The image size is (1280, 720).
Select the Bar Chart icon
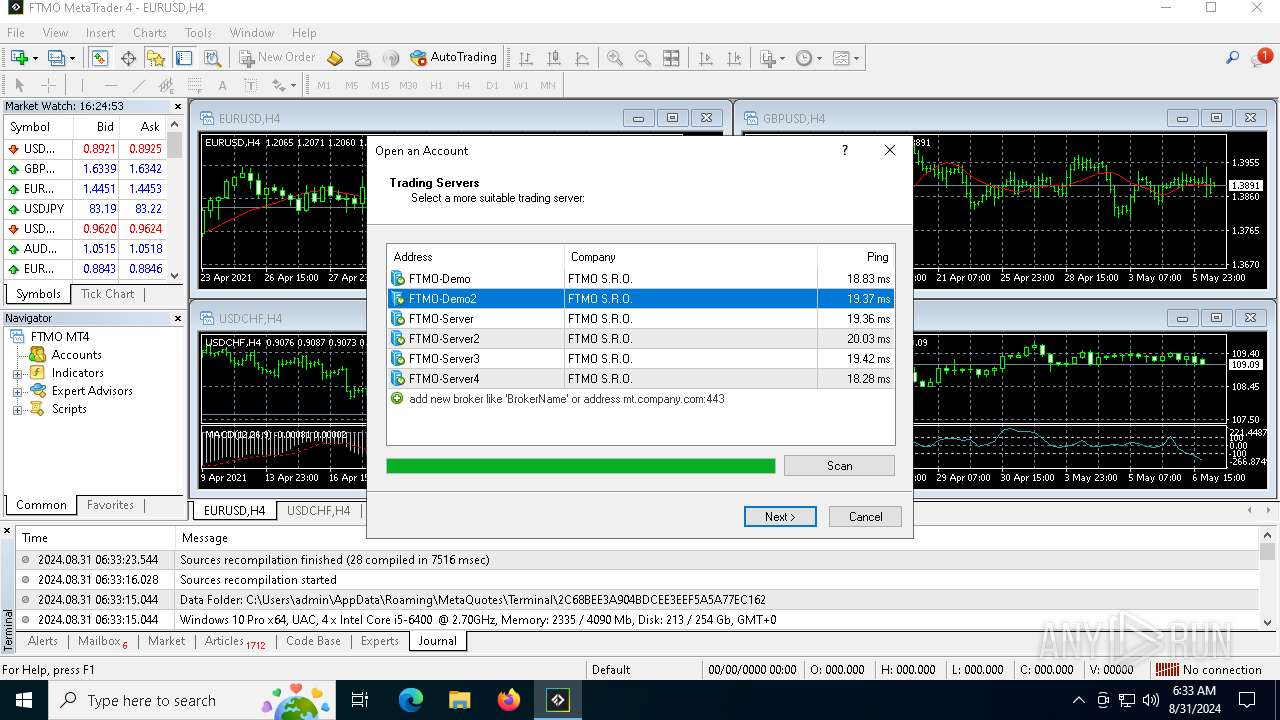click(525, 58)
